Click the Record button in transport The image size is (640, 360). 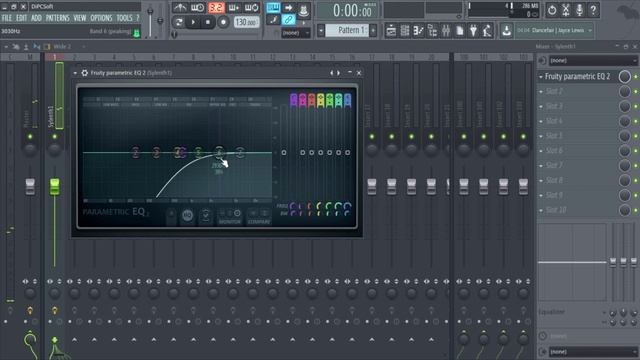point(223,22)
